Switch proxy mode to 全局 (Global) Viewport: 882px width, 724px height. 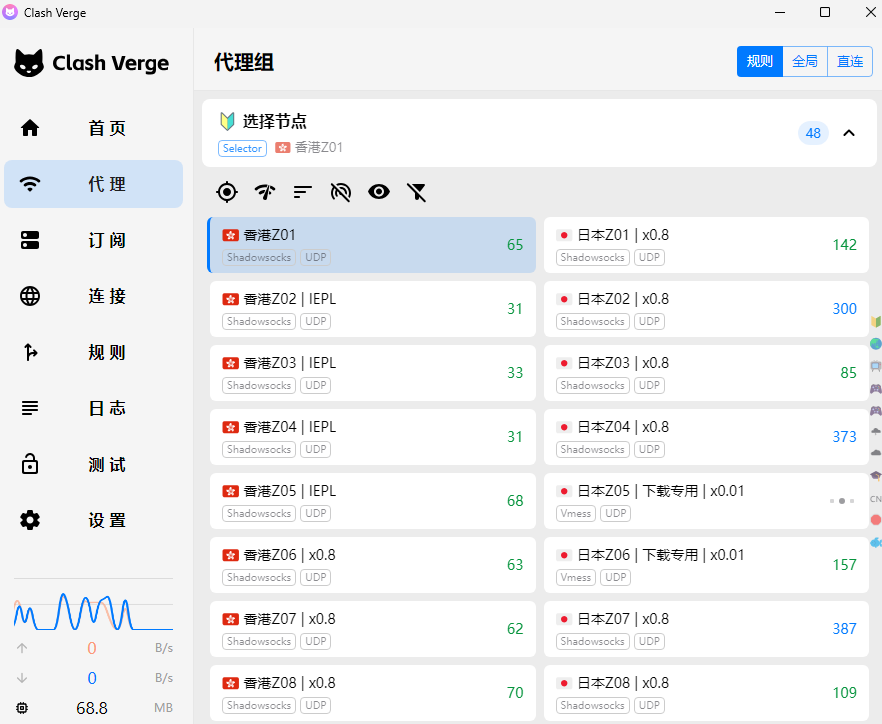click(x=805, y=61)
